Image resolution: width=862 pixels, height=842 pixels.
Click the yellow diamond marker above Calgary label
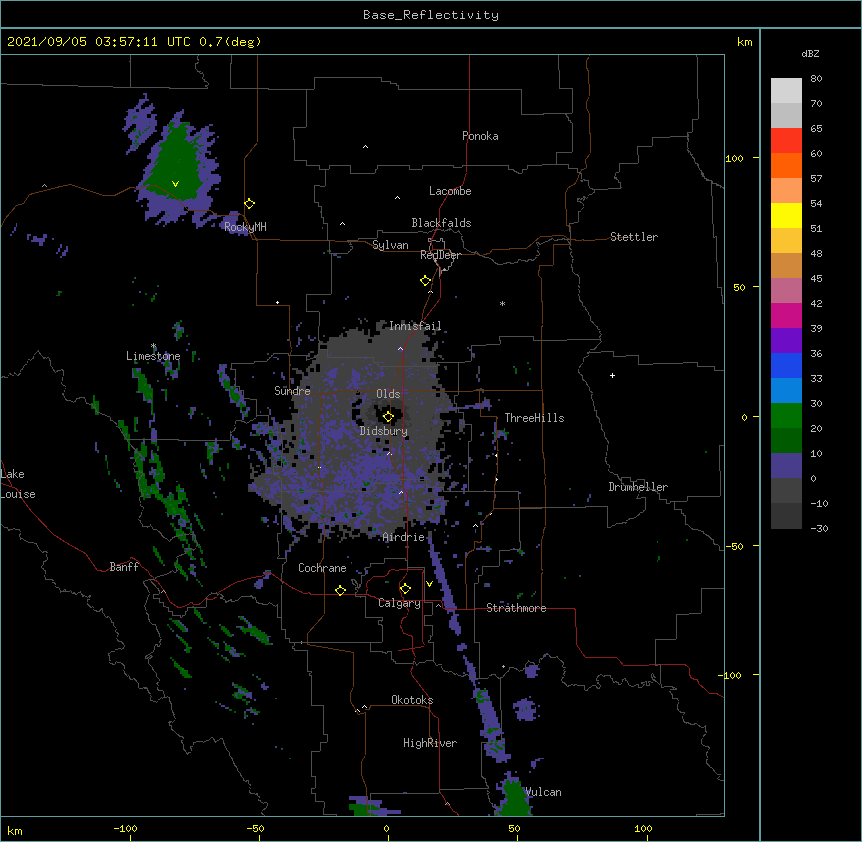[x=405, y=589]
